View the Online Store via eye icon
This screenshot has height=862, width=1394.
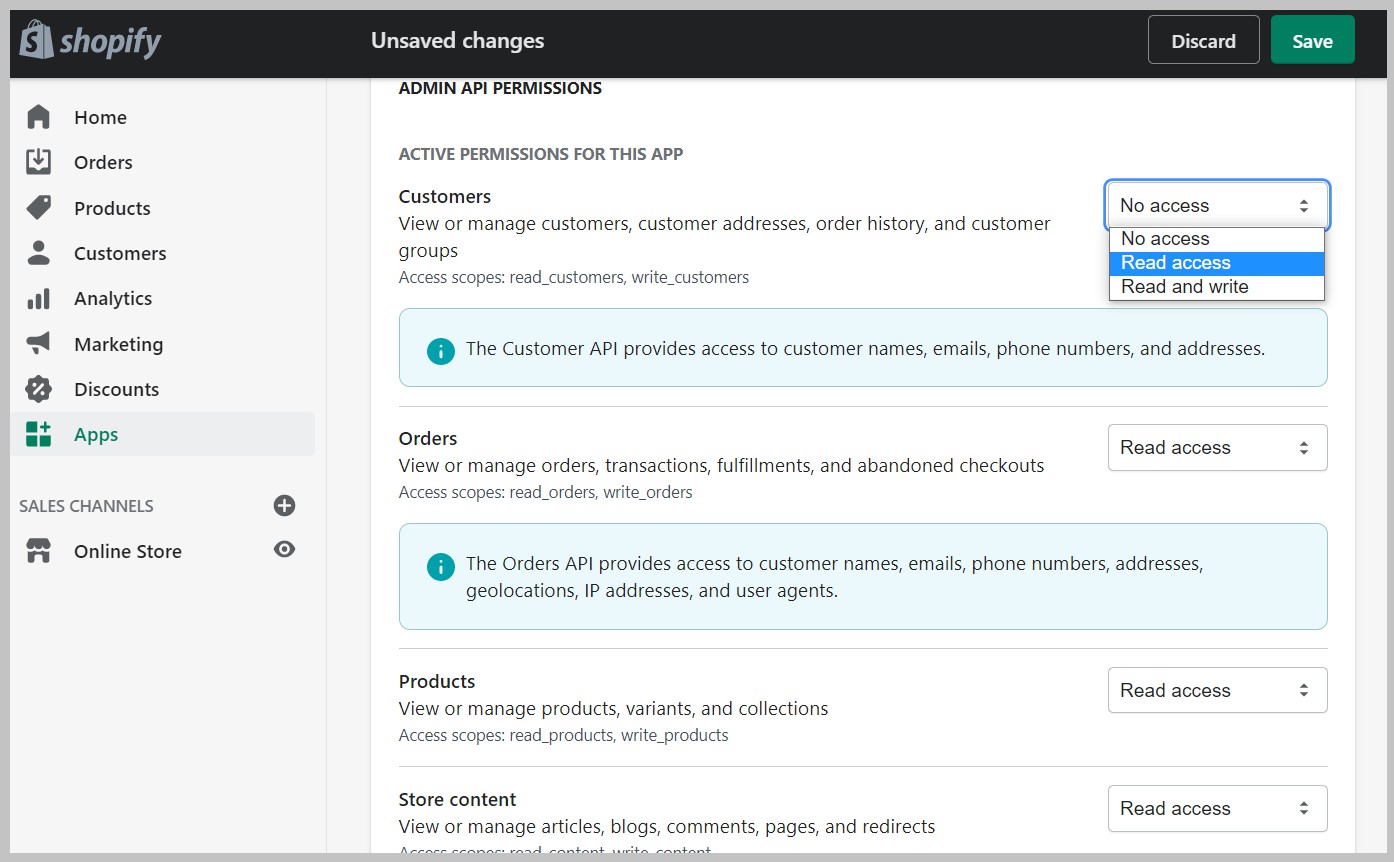click(x=284, y=549)
